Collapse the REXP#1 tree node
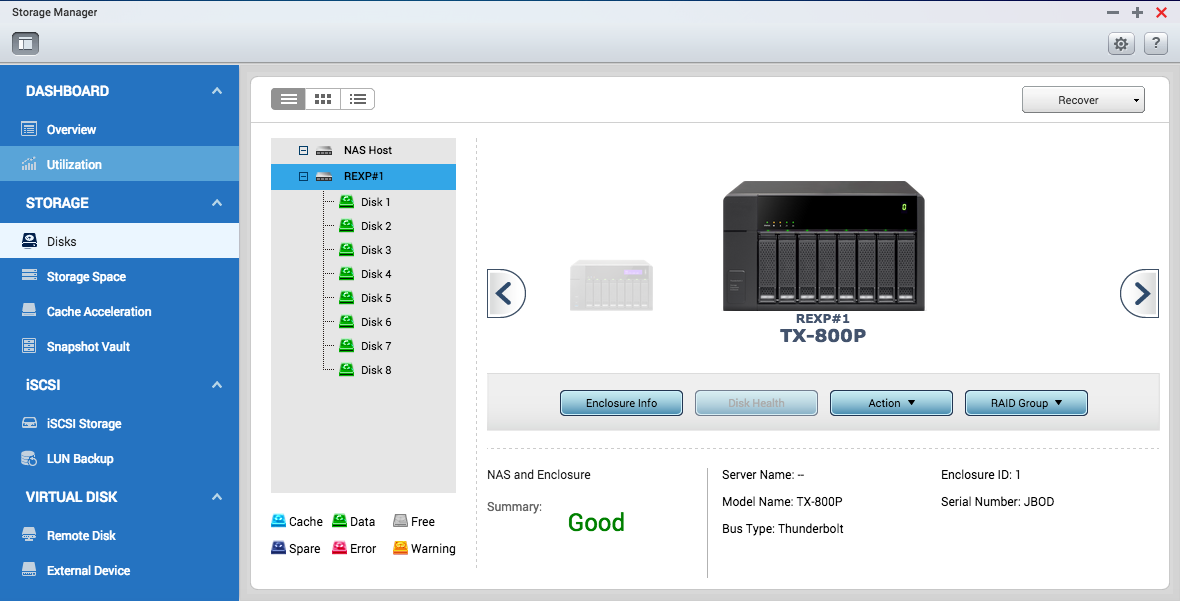1180x601 pixels. click(x=303, y=177)
